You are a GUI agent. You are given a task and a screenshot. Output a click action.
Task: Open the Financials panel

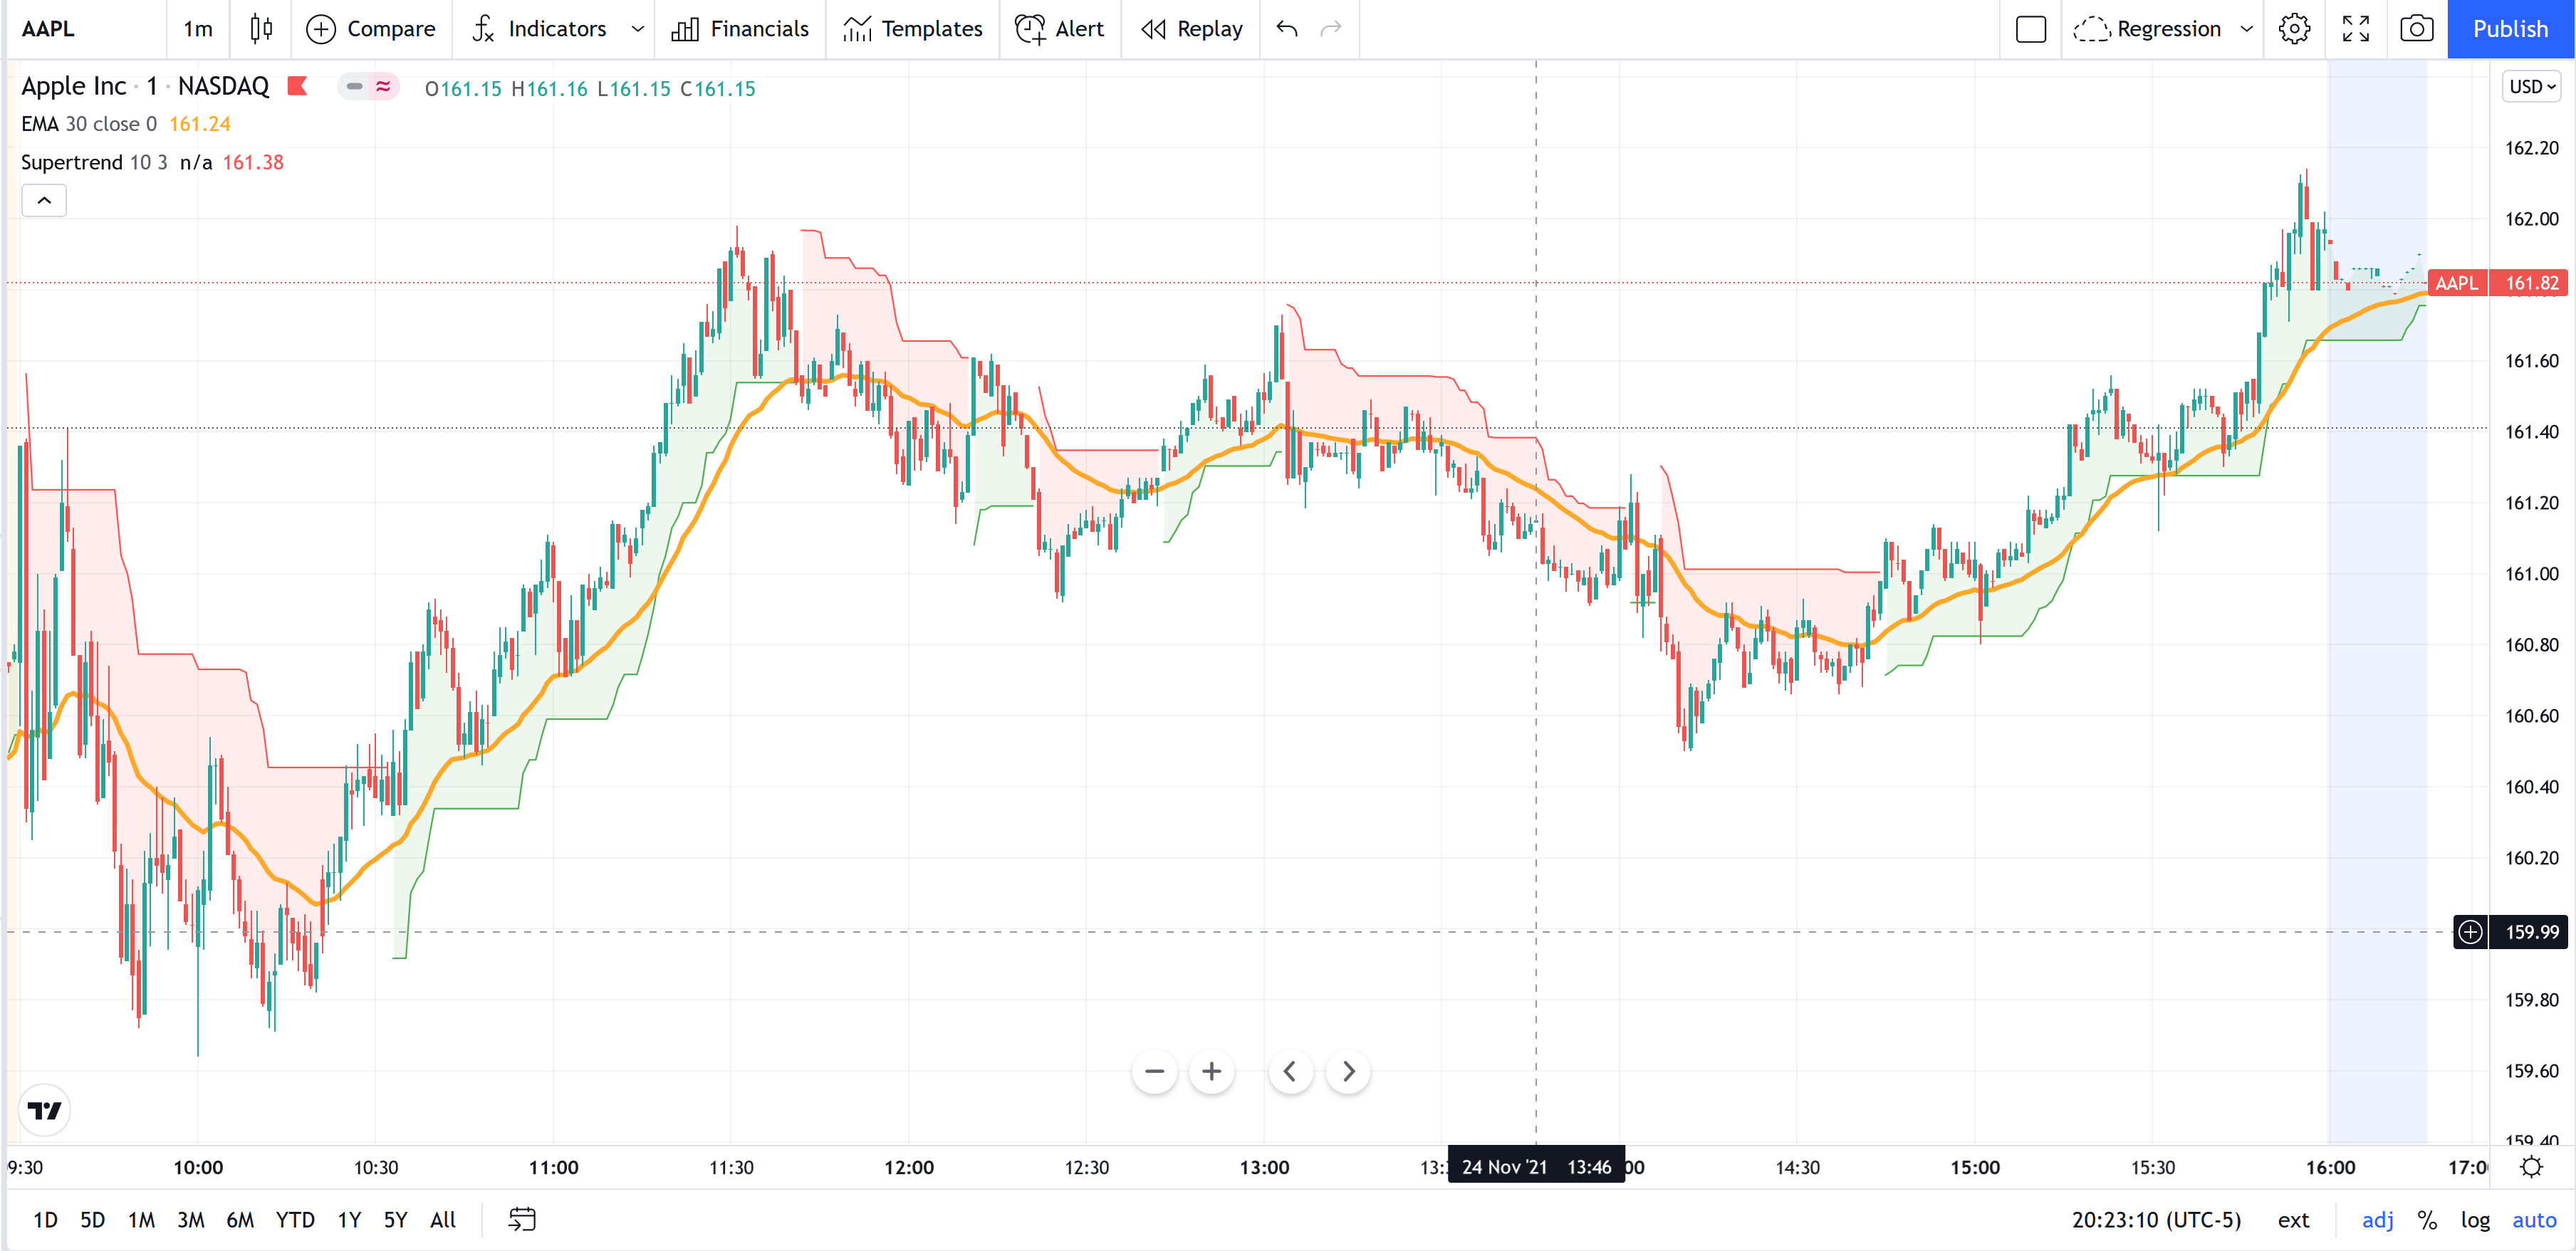click(740, 29)
